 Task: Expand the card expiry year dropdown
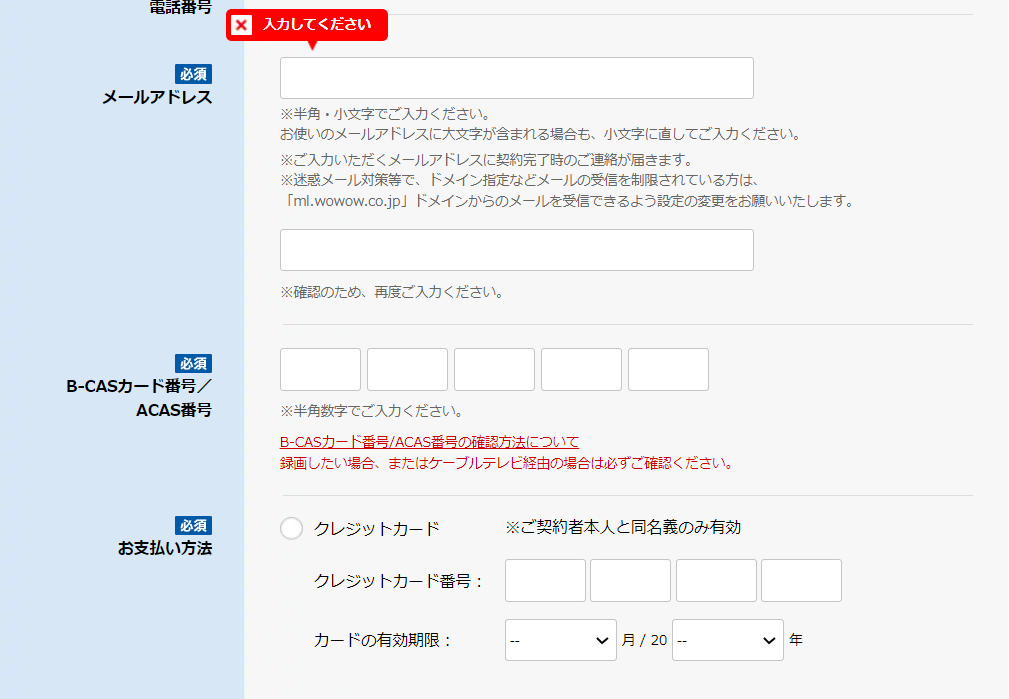[727, 640]
